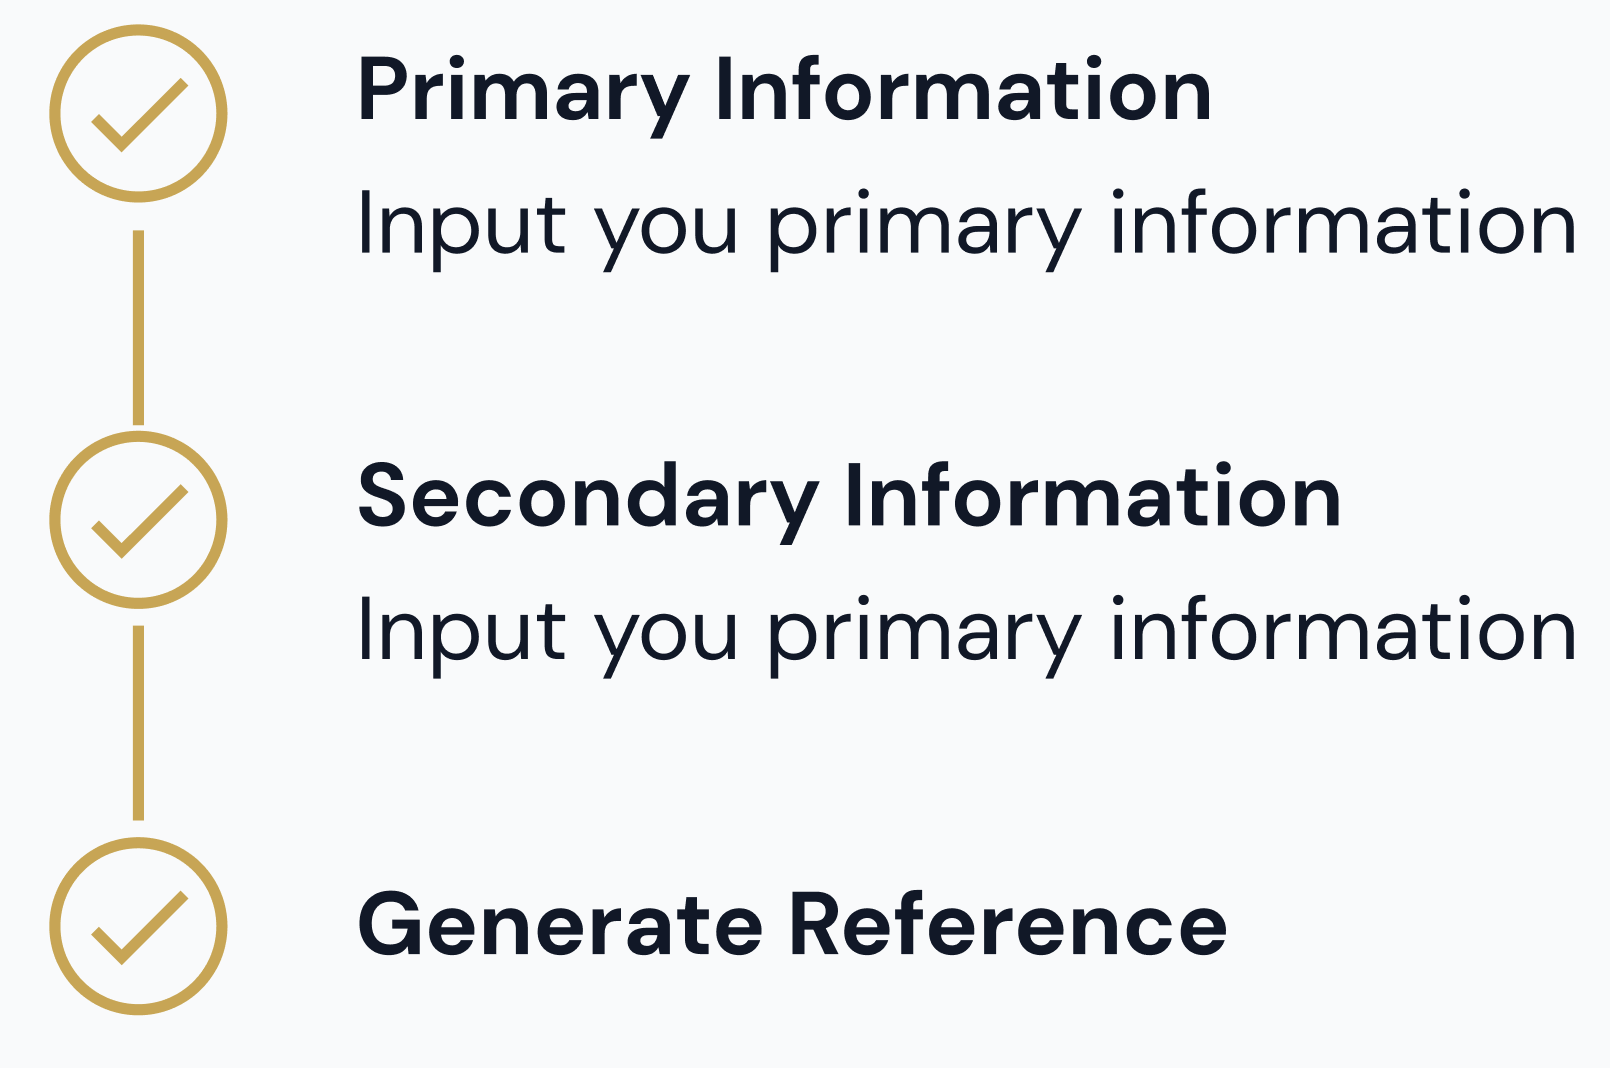The width and height of the screenshot is (1610, 1068).
Task: Click the word "information" ending the second description
Action: [1343, 632]
